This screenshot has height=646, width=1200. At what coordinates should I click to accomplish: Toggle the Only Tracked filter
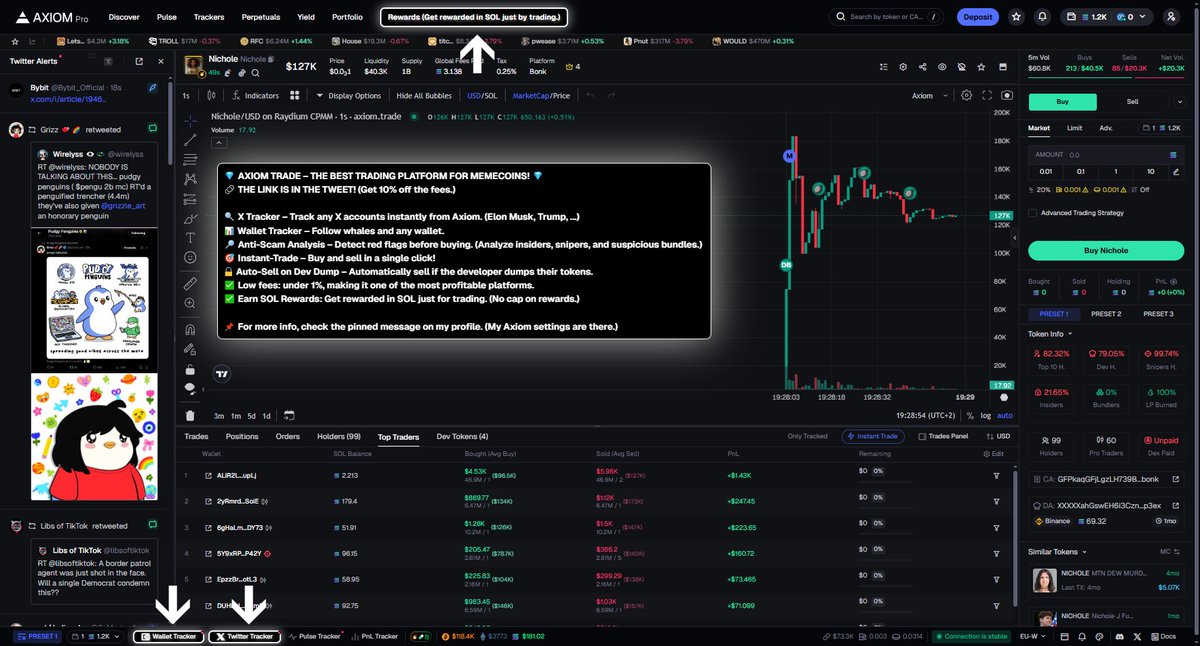tap(807, 436)
